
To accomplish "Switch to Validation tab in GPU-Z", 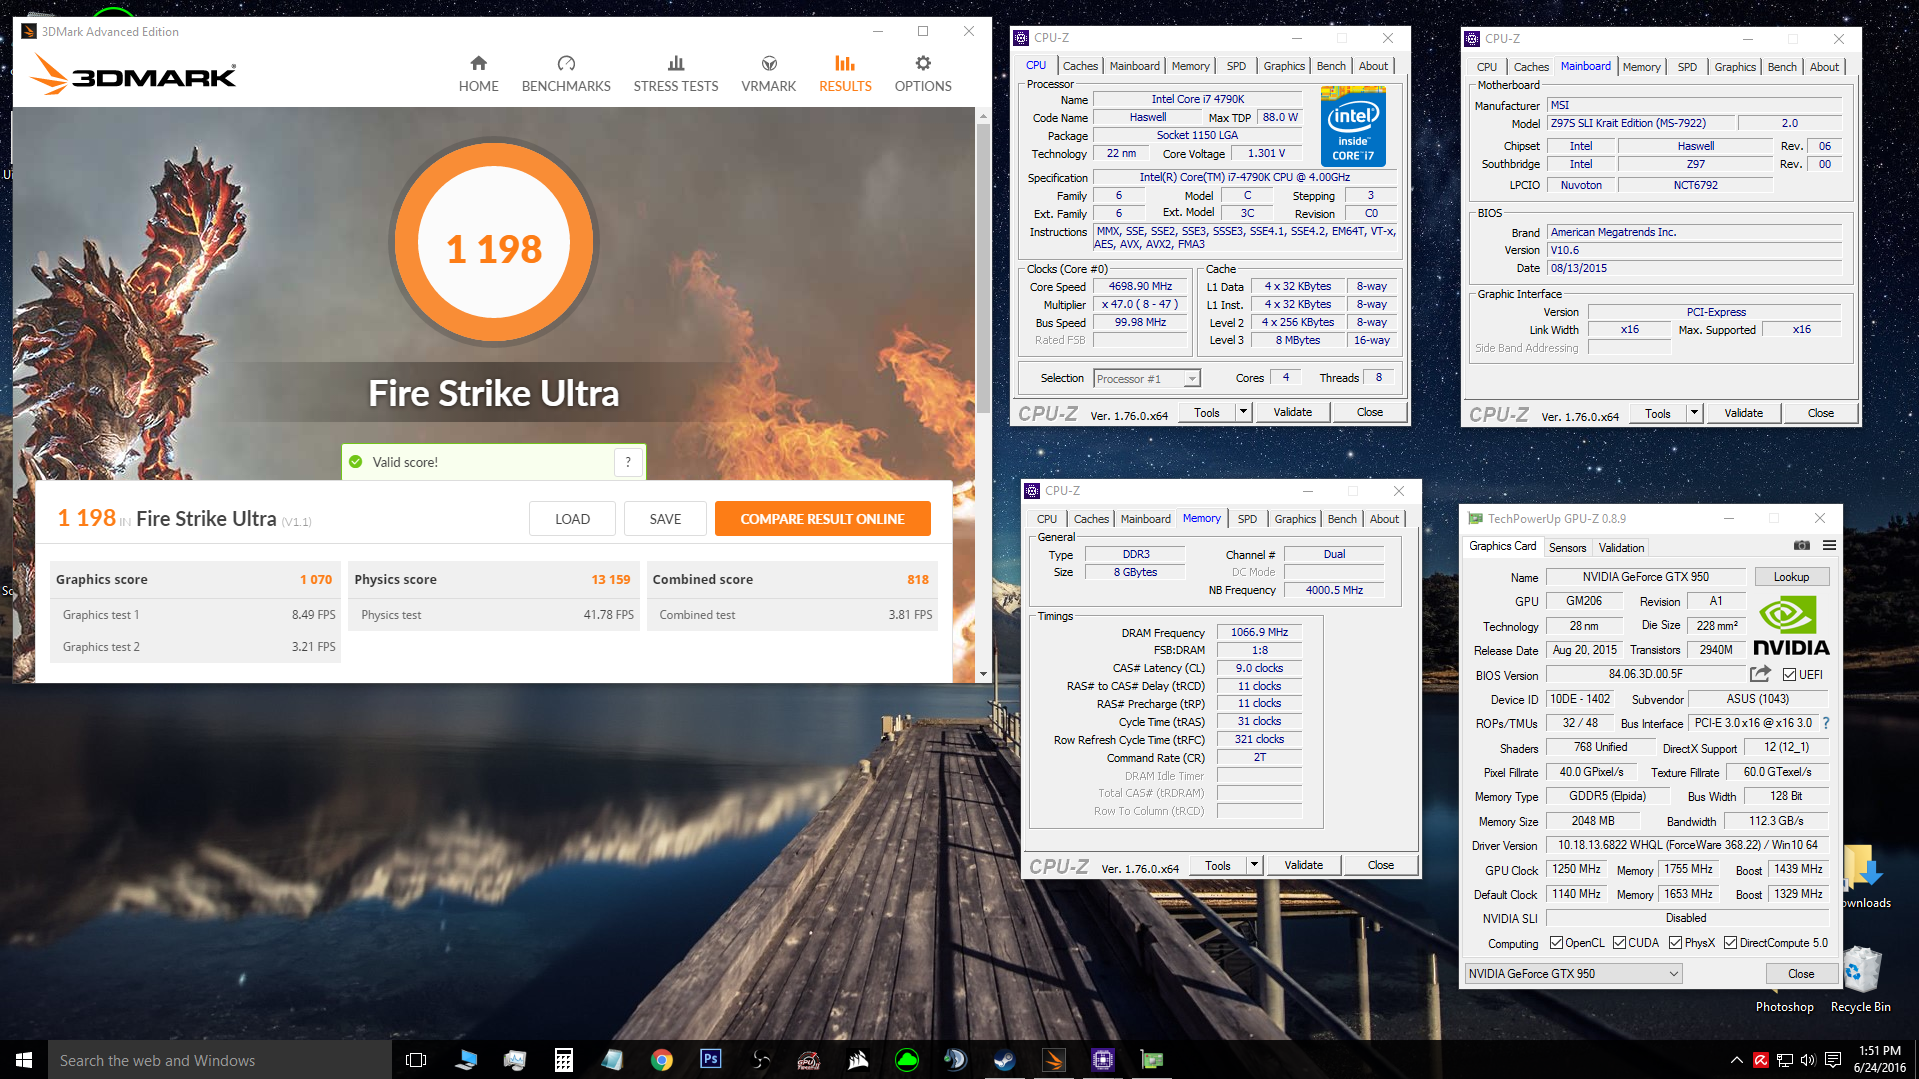I will click(x=1621, y=548).
